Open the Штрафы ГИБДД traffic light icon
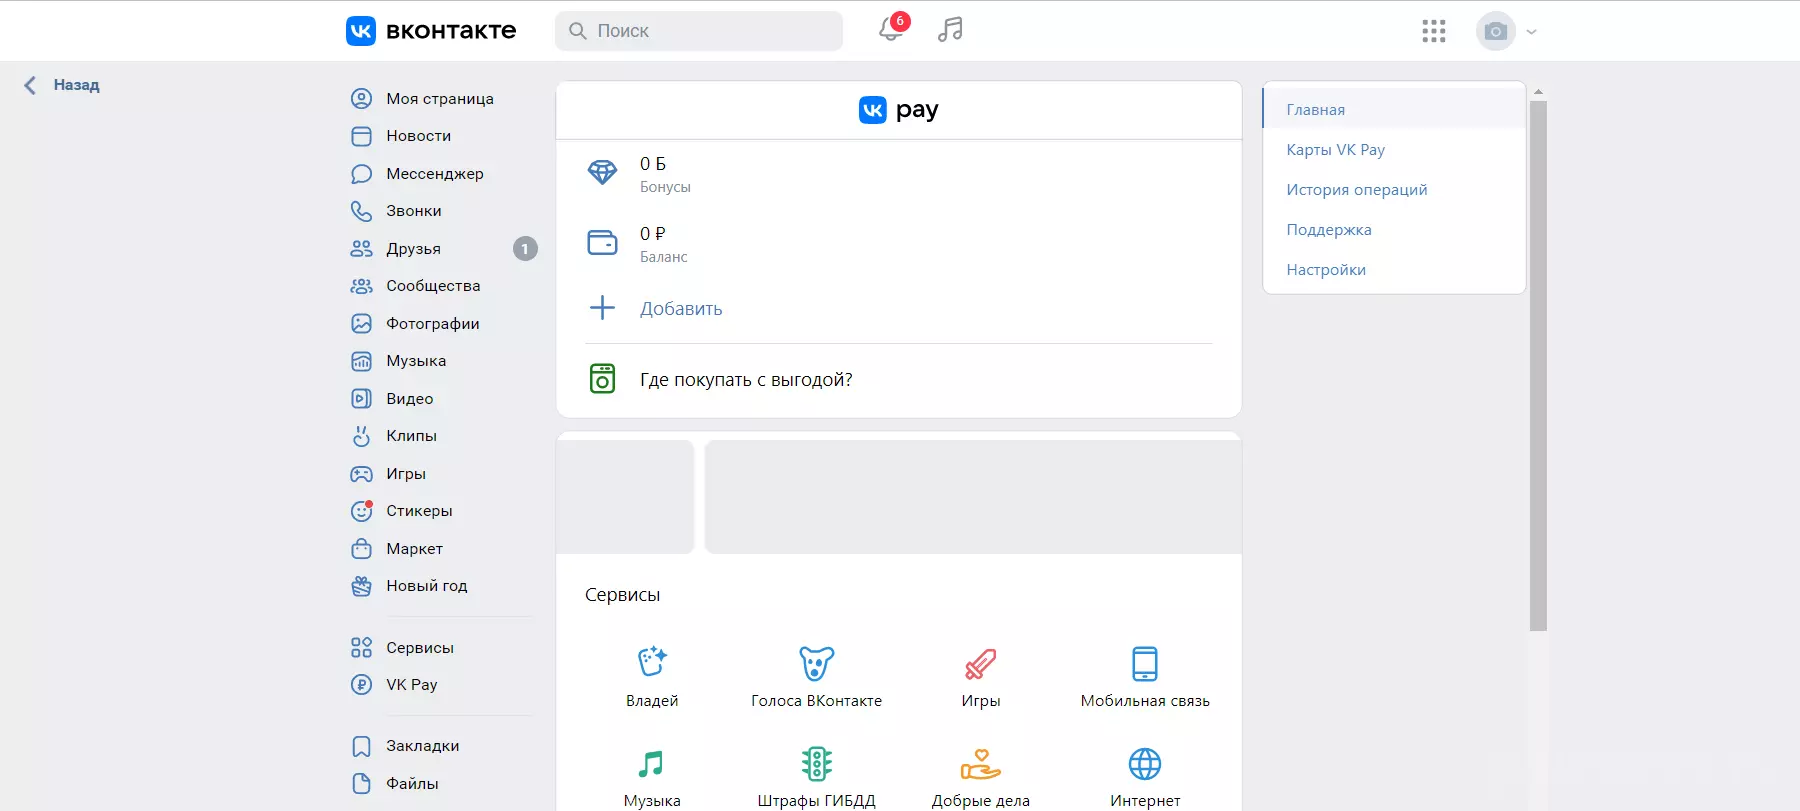This screenshot has height=811, width=1800. click(816, 764)
